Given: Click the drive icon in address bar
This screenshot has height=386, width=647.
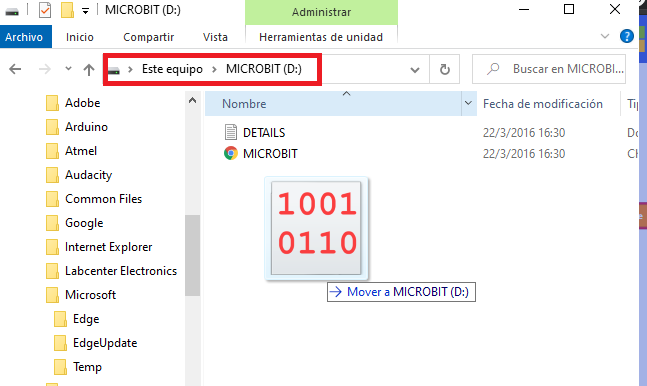Looking at the screenshot, I should pyautogui.click(x=114, y=71).
